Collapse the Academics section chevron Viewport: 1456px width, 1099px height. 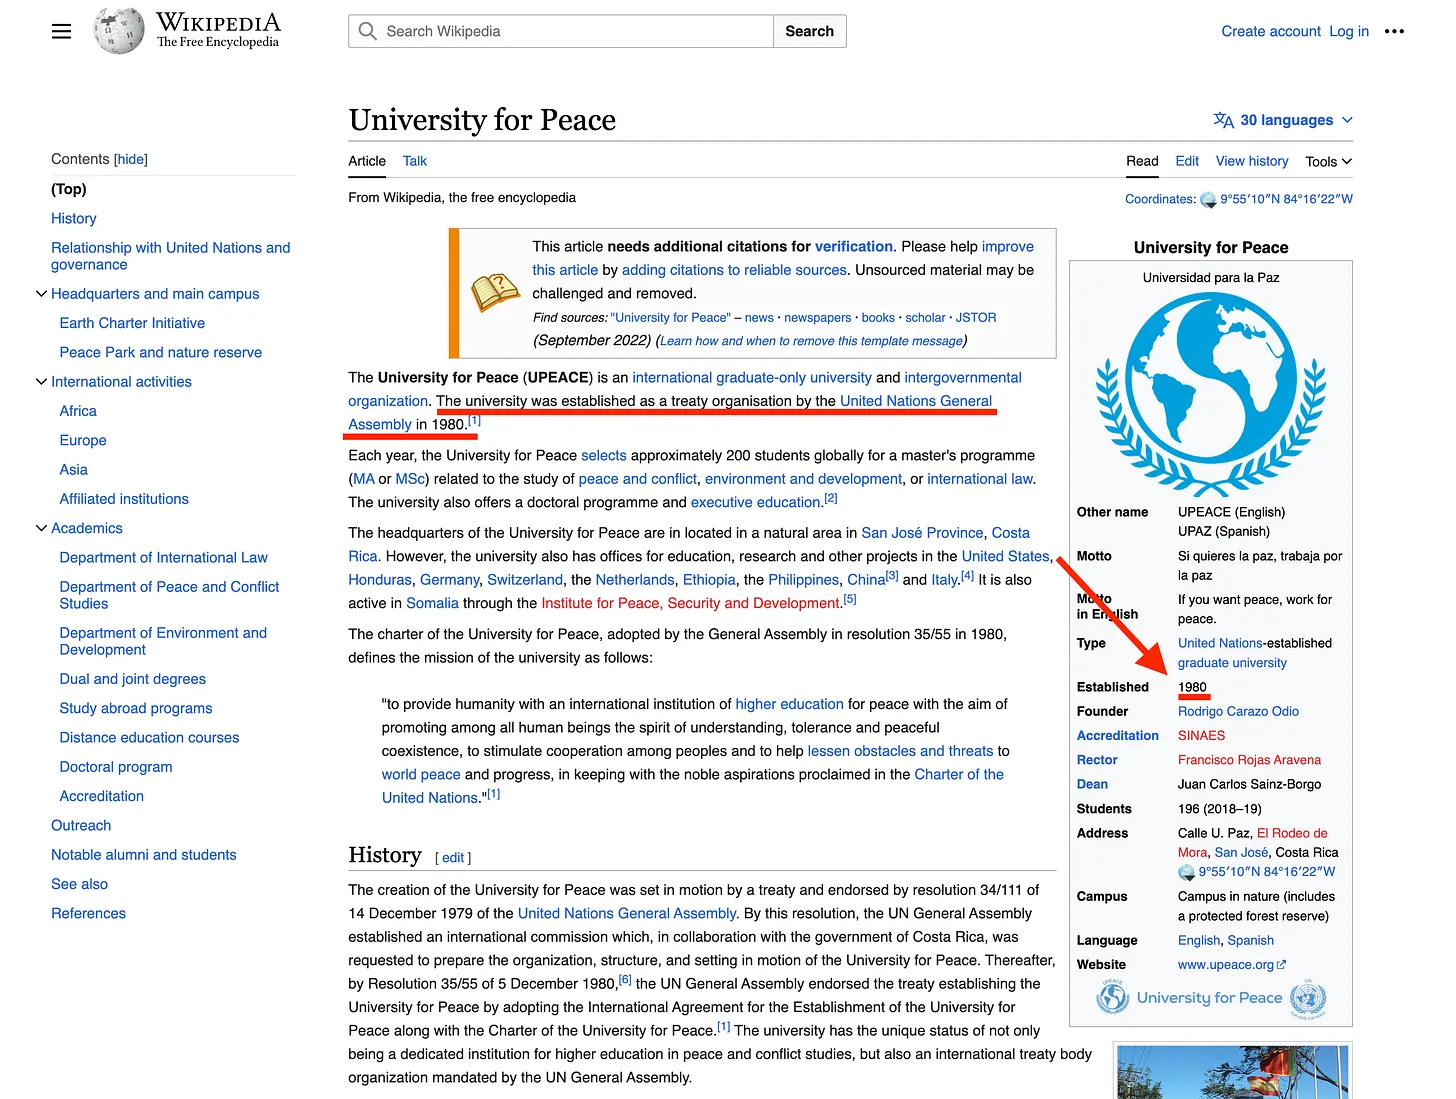[x=41, y=528]
